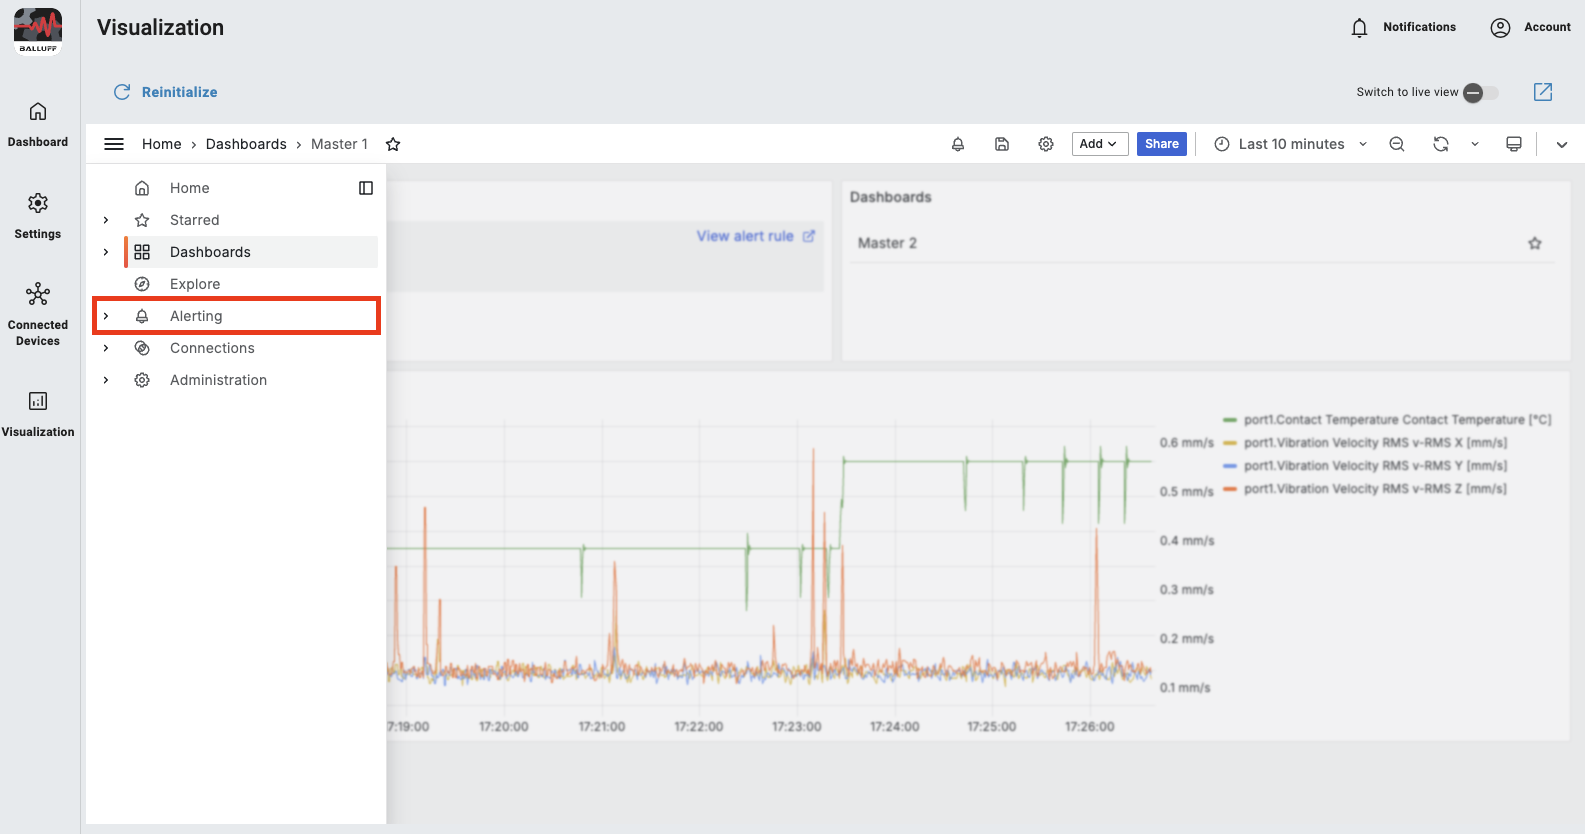Open Notifications bell in header

tap(1359, 28)
